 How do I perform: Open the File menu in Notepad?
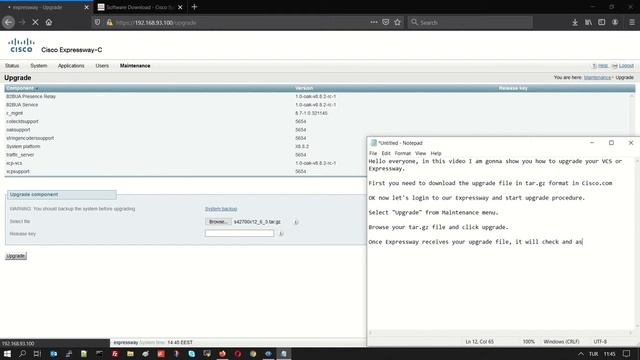[x=373, y=153]
